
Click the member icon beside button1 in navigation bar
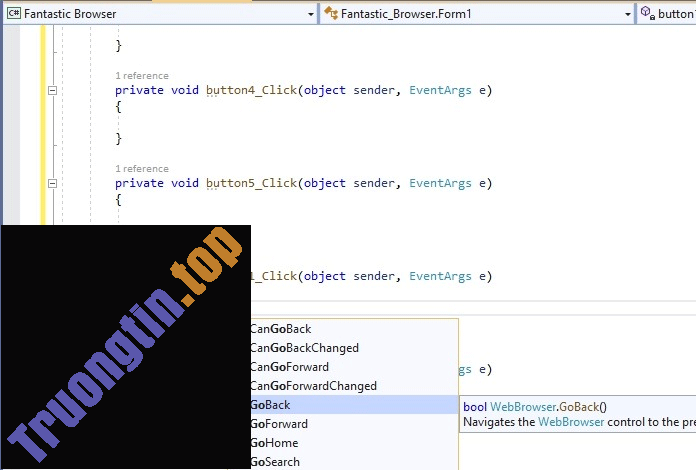pos(647,14)
